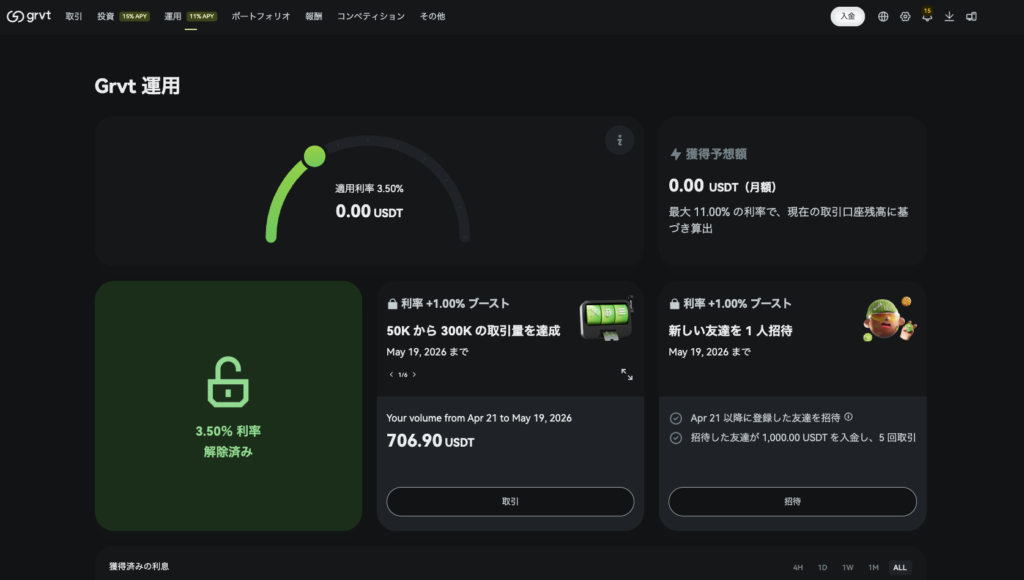Go to previous boost task with left chevron
The width and height of the screenshot is (1024, 580).
pyautogui.click(x=391, y=375)
